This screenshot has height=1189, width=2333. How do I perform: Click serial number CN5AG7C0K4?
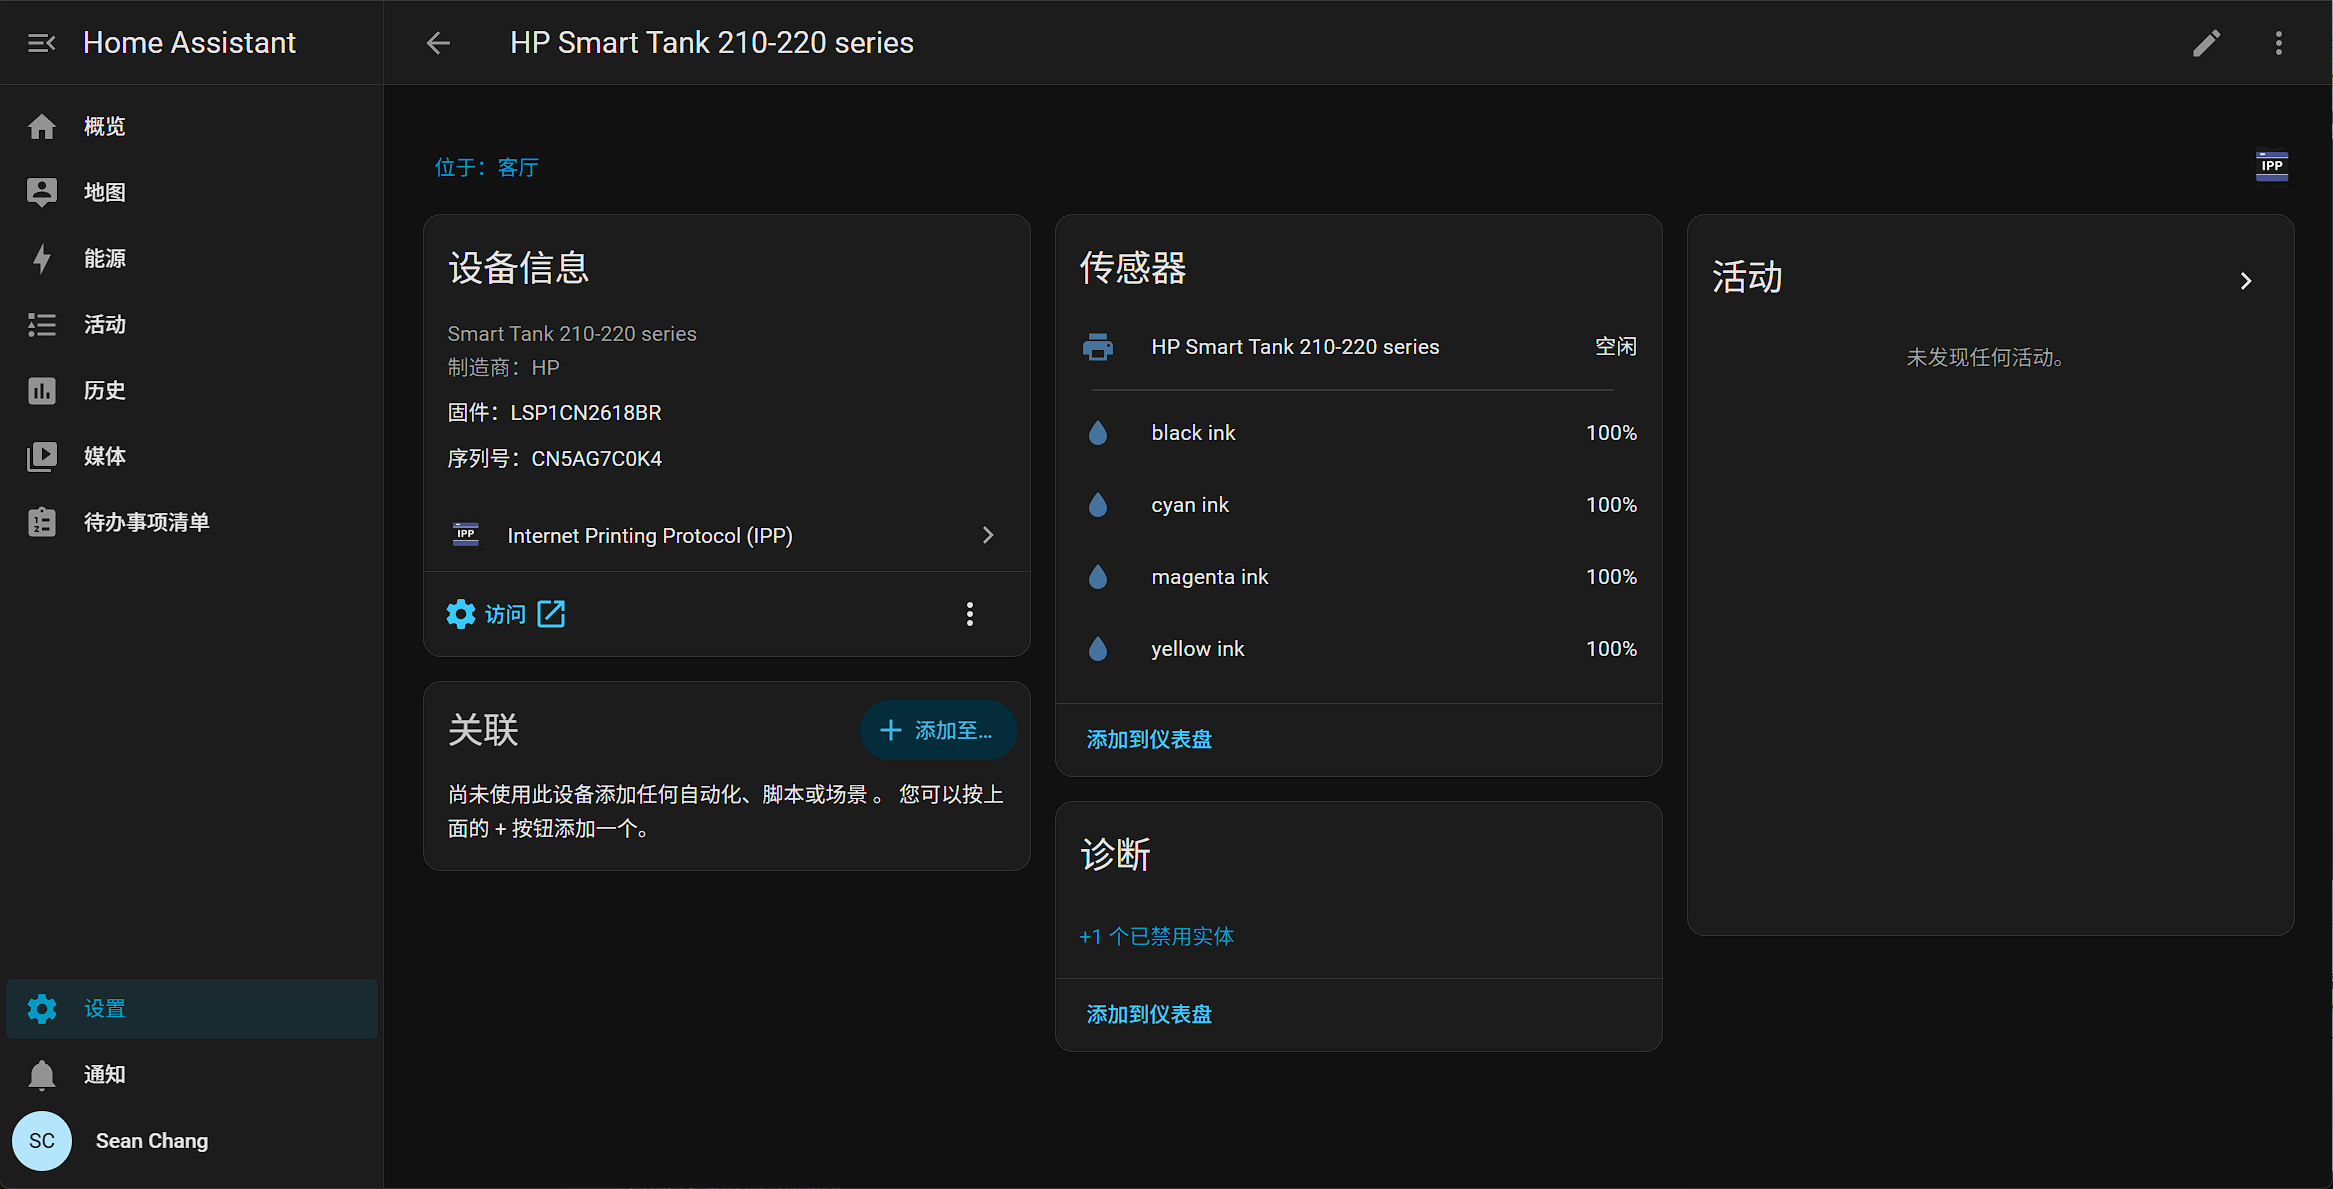[x=596, y=459]
